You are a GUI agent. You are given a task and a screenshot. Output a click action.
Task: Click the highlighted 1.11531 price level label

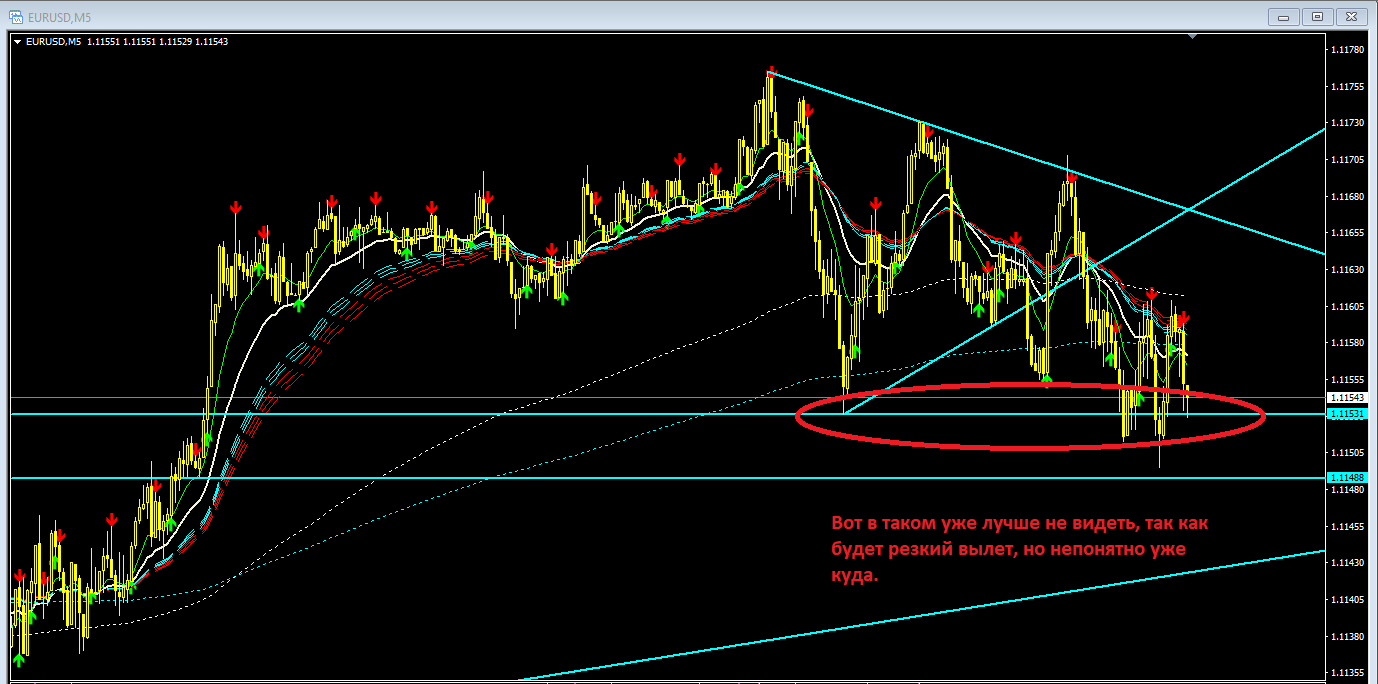tap(1348, 413)
